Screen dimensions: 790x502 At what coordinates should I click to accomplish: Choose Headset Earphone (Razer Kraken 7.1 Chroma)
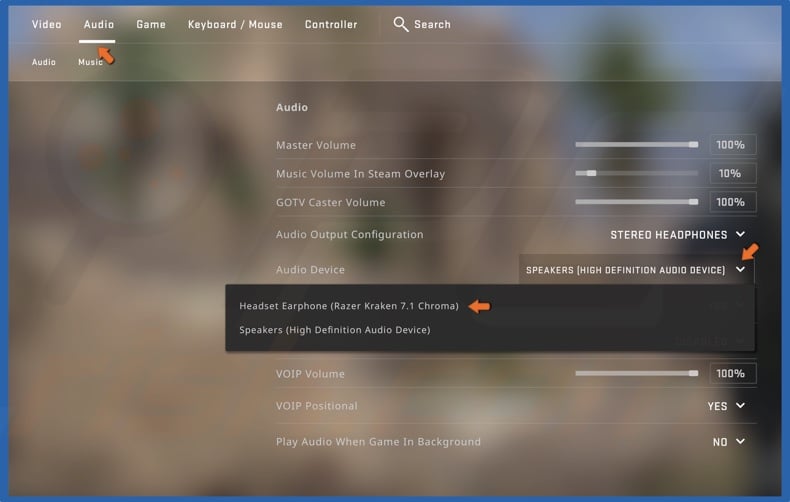tap(349, 306)
